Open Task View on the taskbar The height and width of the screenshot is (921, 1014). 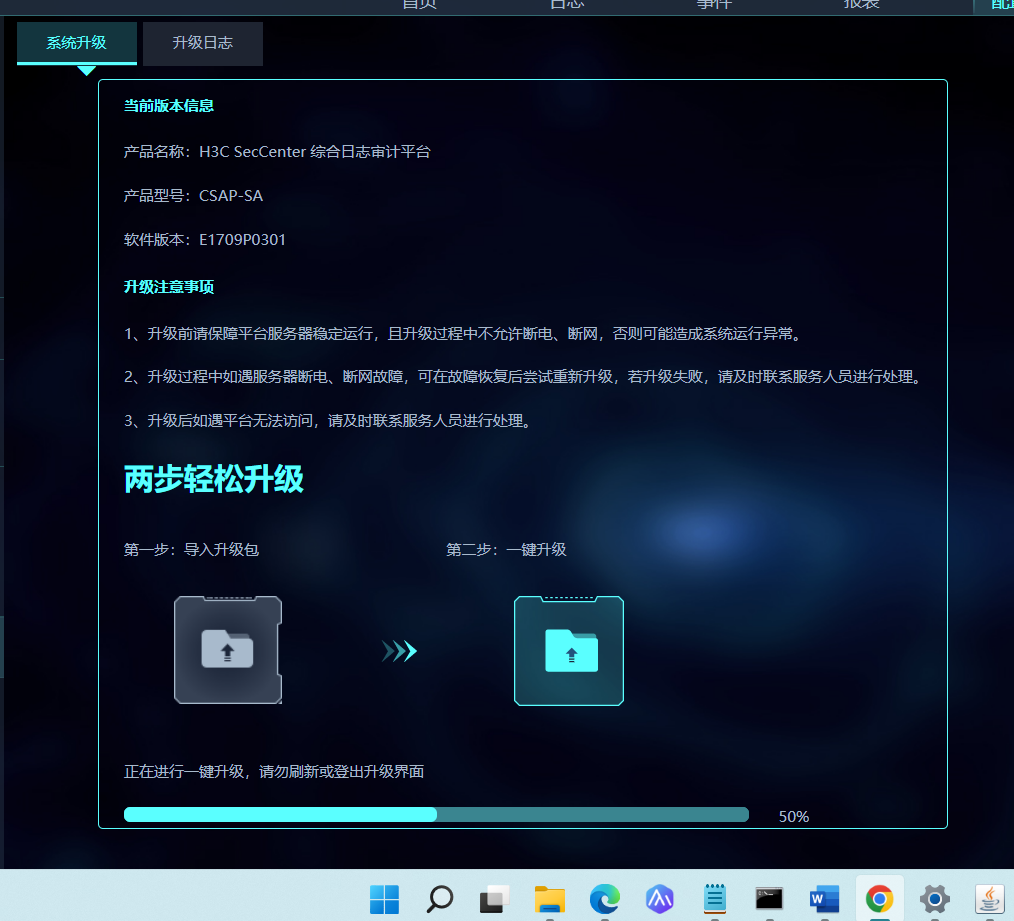pyautogui.click(x=495, y=899)
